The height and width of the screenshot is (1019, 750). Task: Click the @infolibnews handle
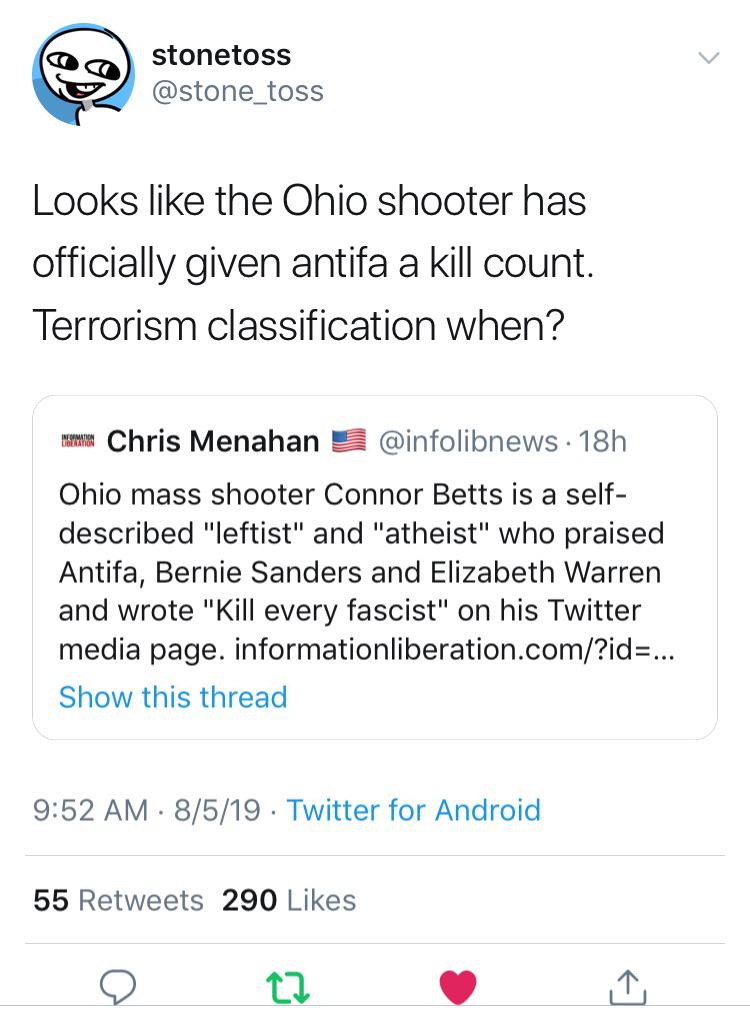click(x=466, y=440)
